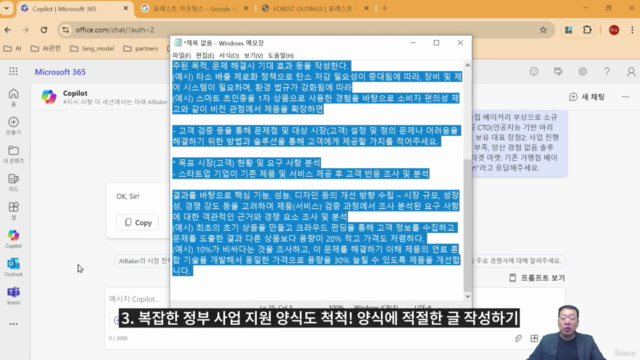This screenshot has height=360, width=640.
Task: Click the Microsoft 365 title link
Action: tap(60, 72)
